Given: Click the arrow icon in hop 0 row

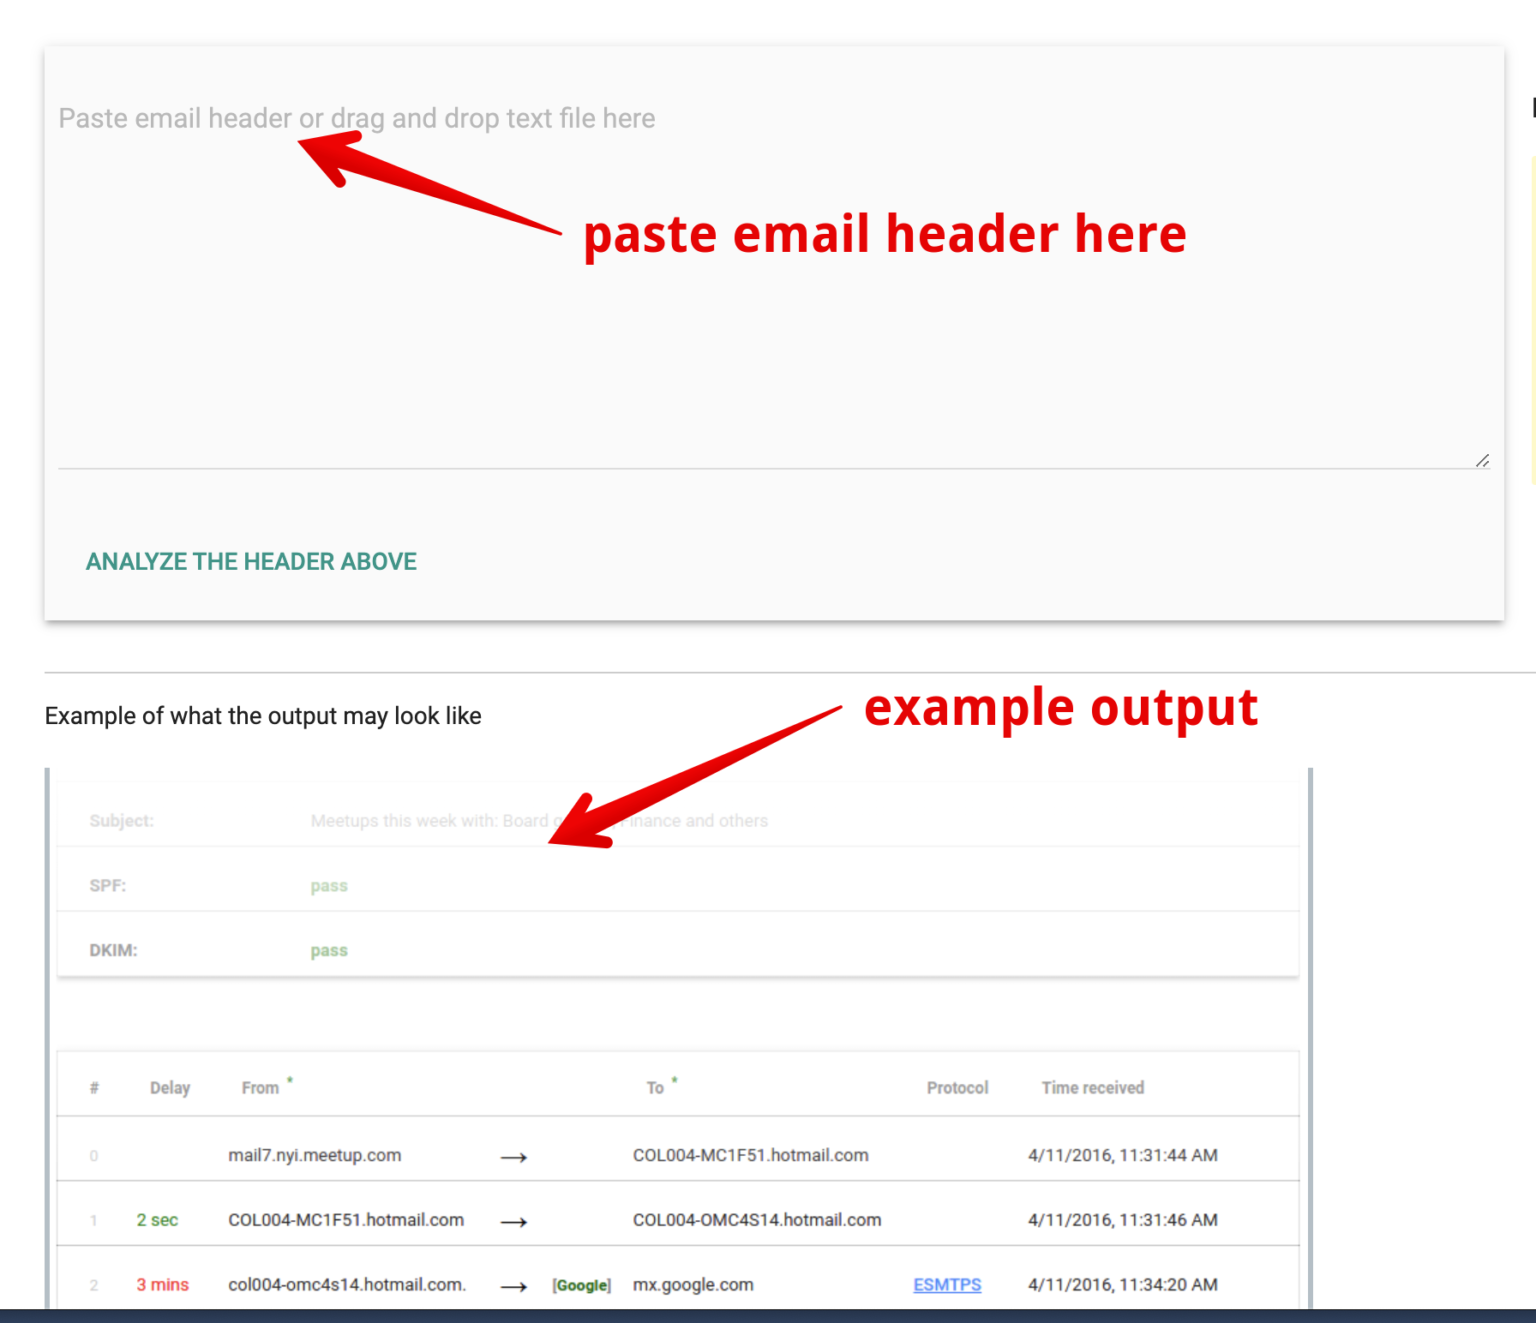Looking at the screenshot, I should click(x=513, y=1157).
